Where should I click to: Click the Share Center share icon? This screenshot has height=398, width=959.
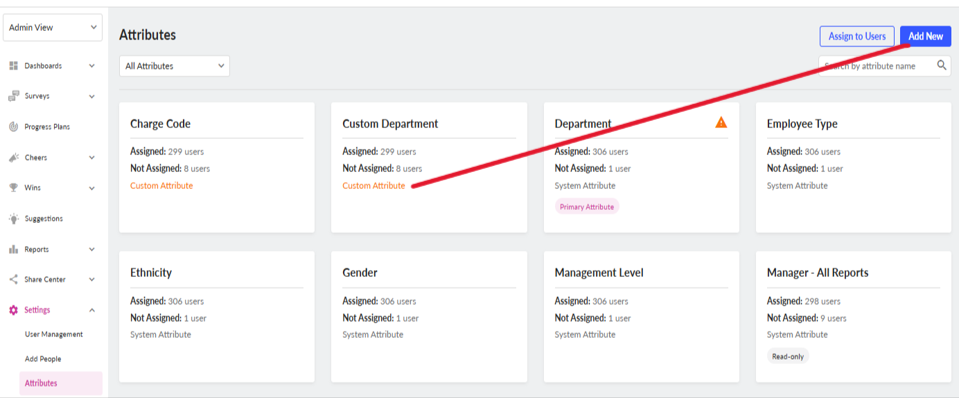(x=13, y=279)
